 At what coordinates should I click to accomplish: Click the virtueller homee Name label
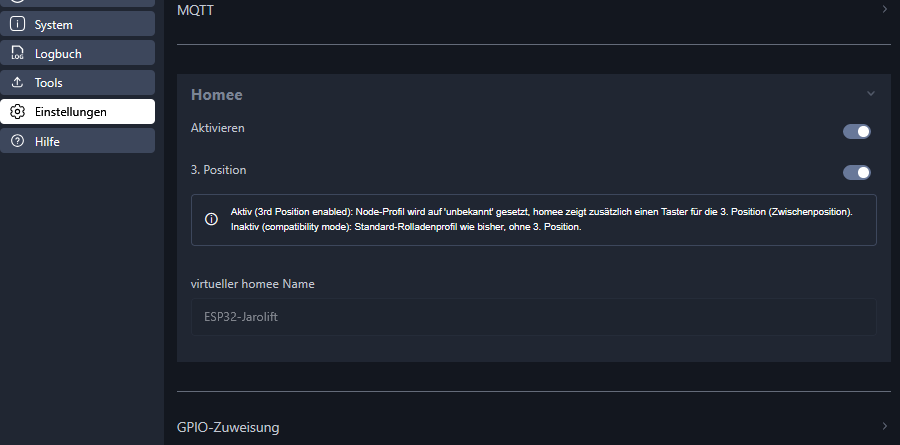[253, 284]
